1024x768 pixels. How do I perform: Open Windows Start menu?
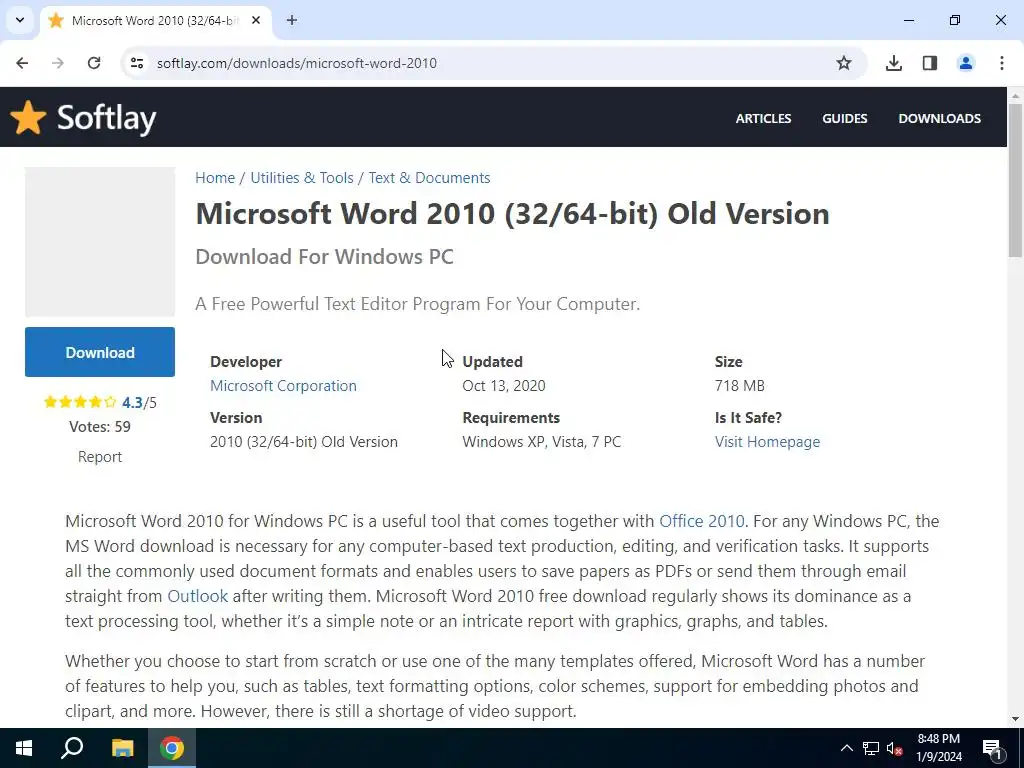[x=24, y=748]
